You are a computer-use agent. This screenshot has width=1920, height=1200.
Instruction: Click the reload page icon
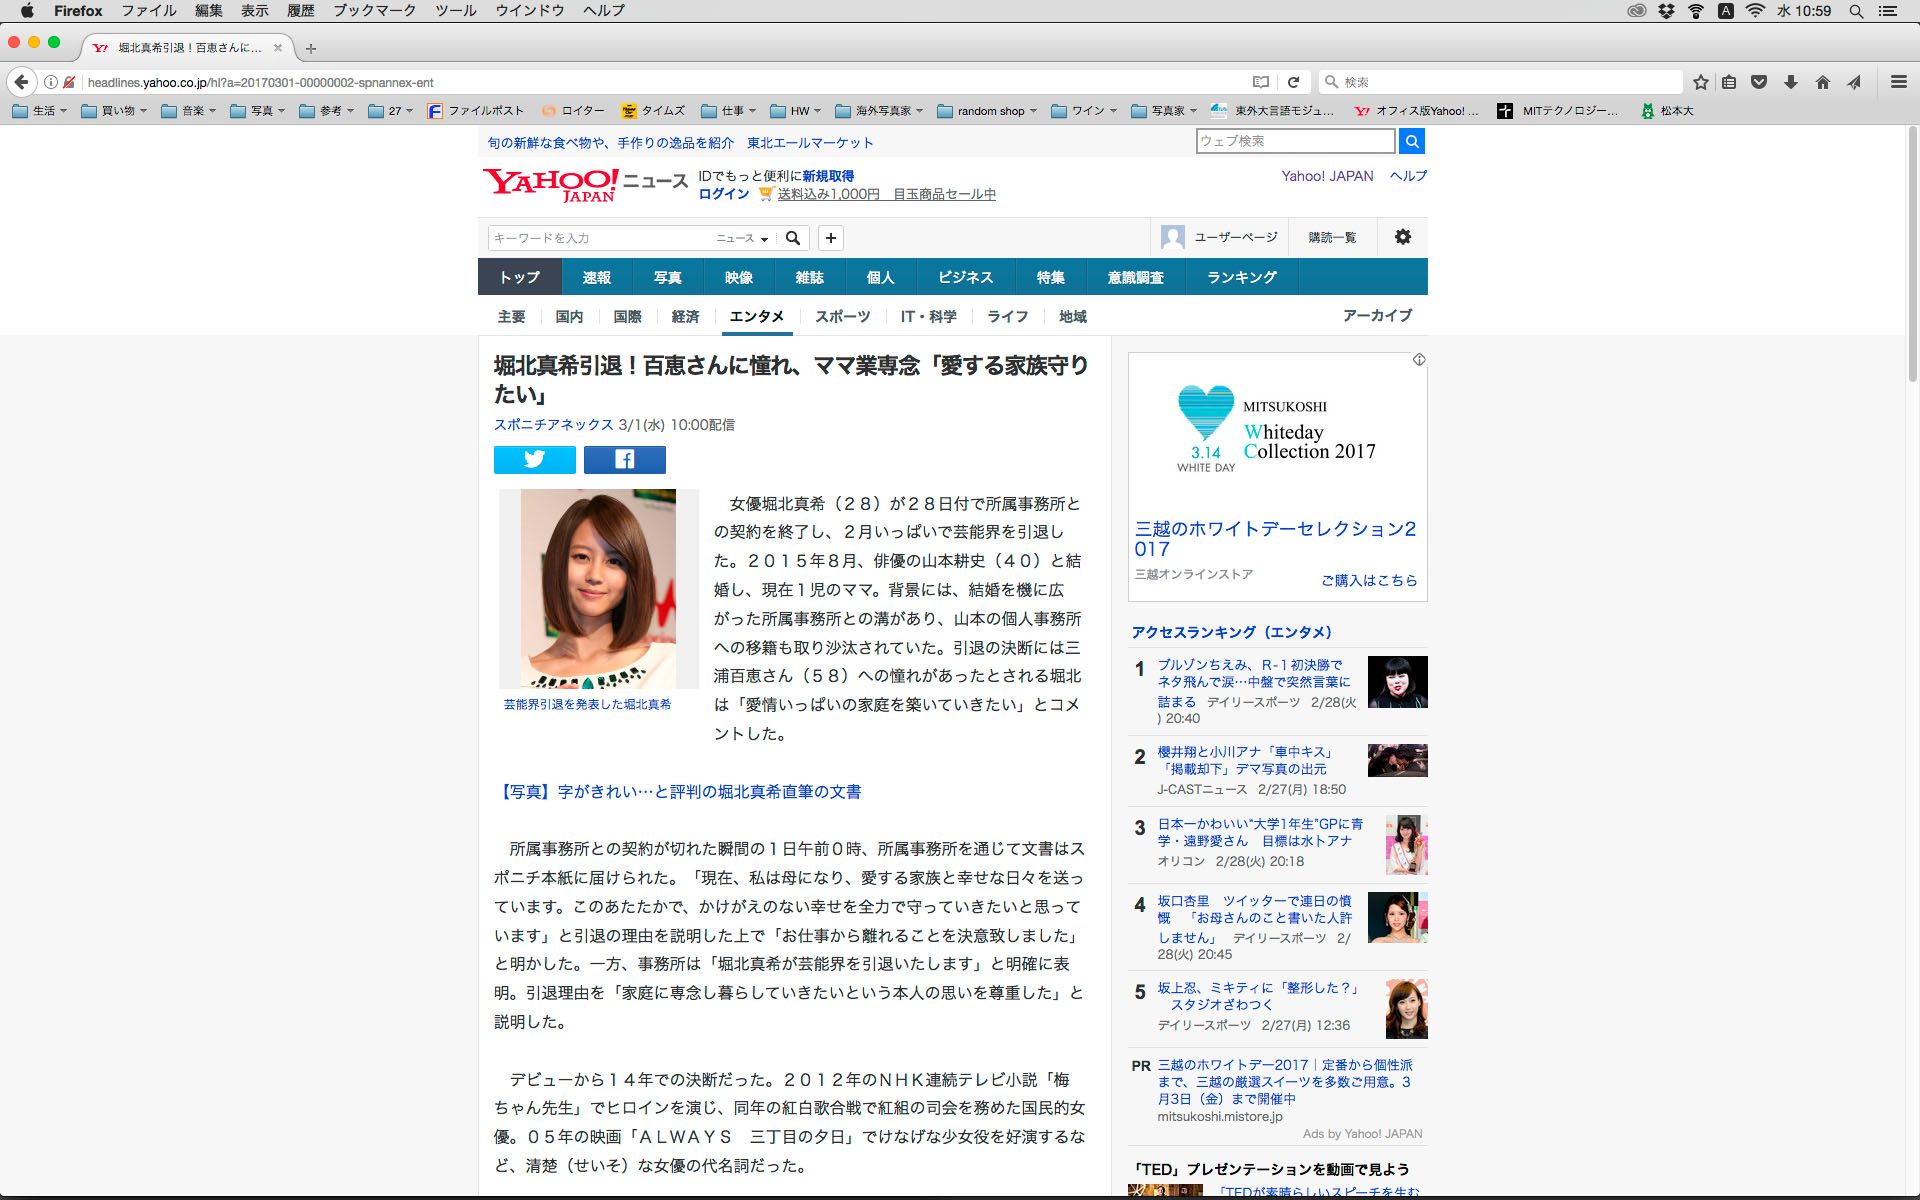pos(1293,82)
